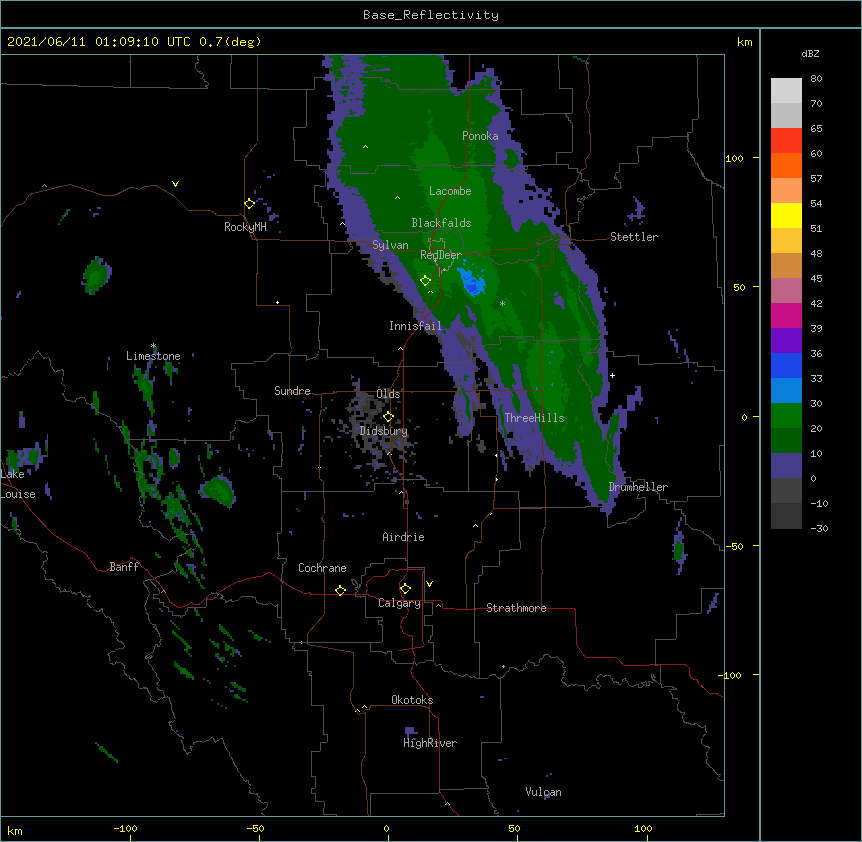Click the pink 45 dBZ legend swatch
Viewport: 862px width, 842px height.
coord(786,290)
